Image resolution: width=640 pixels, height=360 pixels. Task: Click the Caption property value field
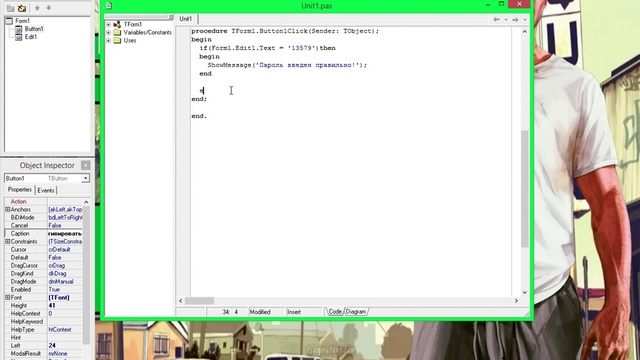(x=65, y=233)
